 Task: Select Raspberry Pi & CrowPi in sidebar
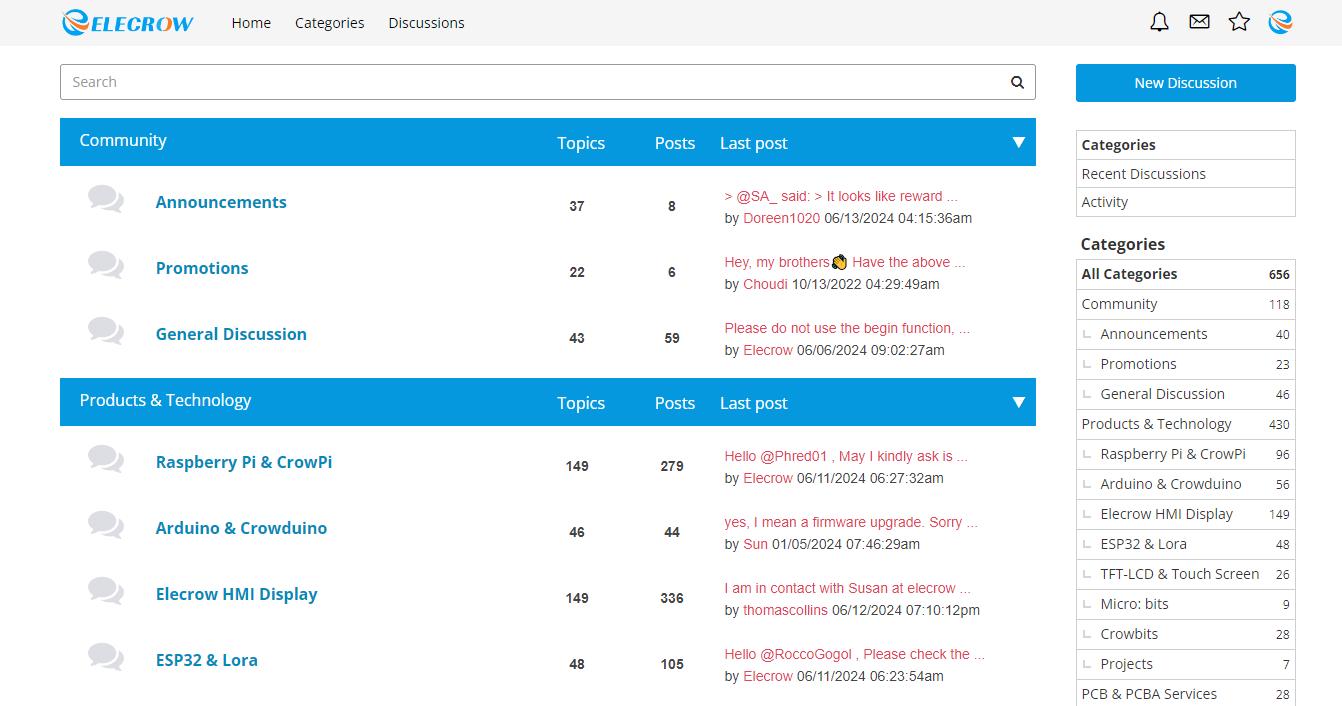1186,454
